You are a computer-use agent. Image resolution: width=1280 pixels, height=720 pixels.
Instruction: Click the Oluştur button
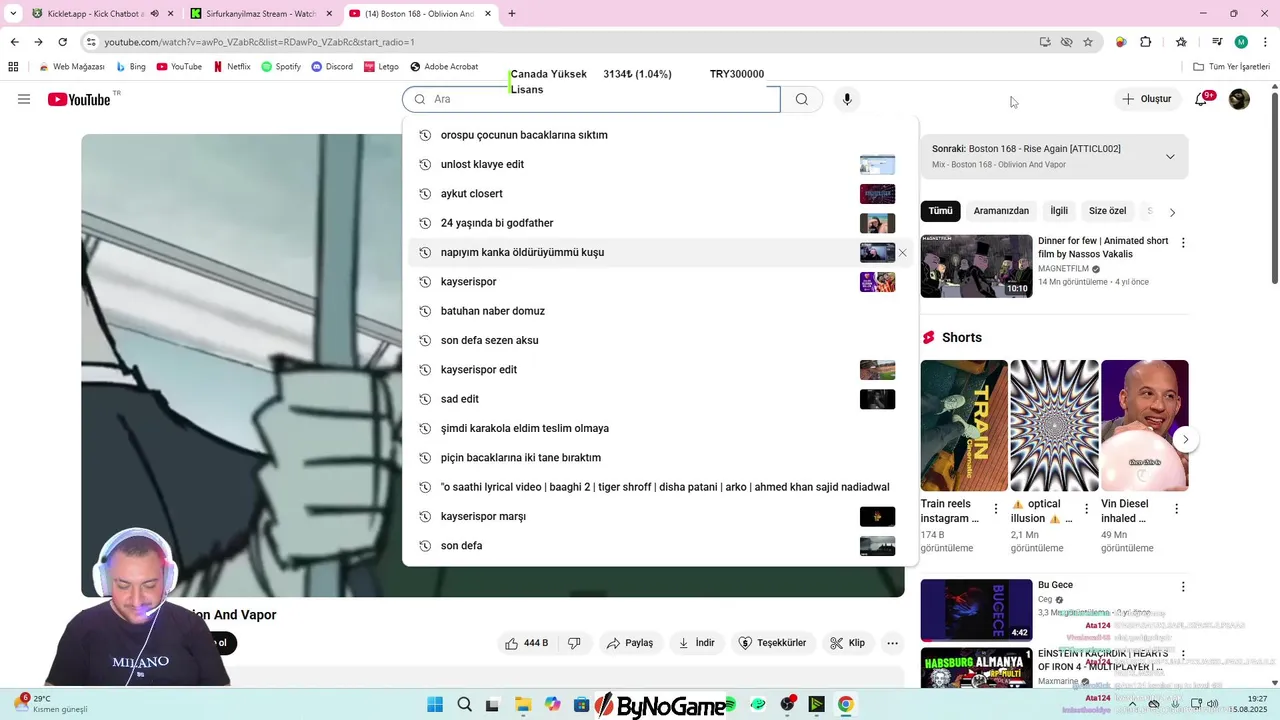coord(1147,99)
